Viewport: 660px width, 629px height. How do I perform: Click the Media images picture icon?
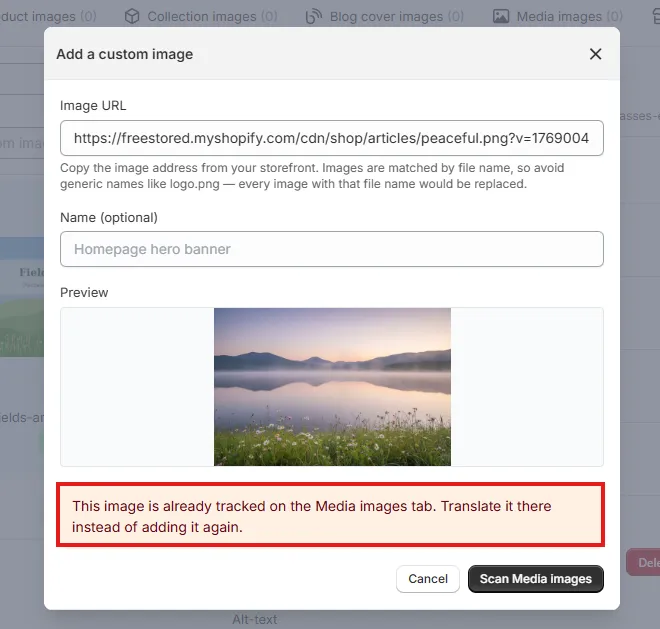point(501,16)
